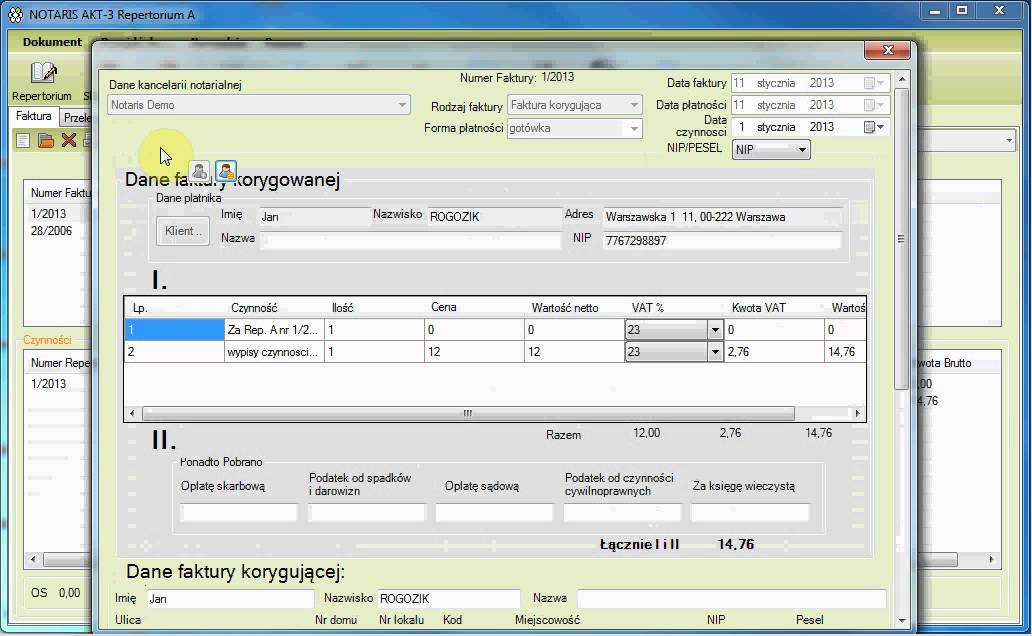The image size is (1032, 636).
Task: Click the 'wypisy czynnosci...' cell
Action: tap(274, 352)
